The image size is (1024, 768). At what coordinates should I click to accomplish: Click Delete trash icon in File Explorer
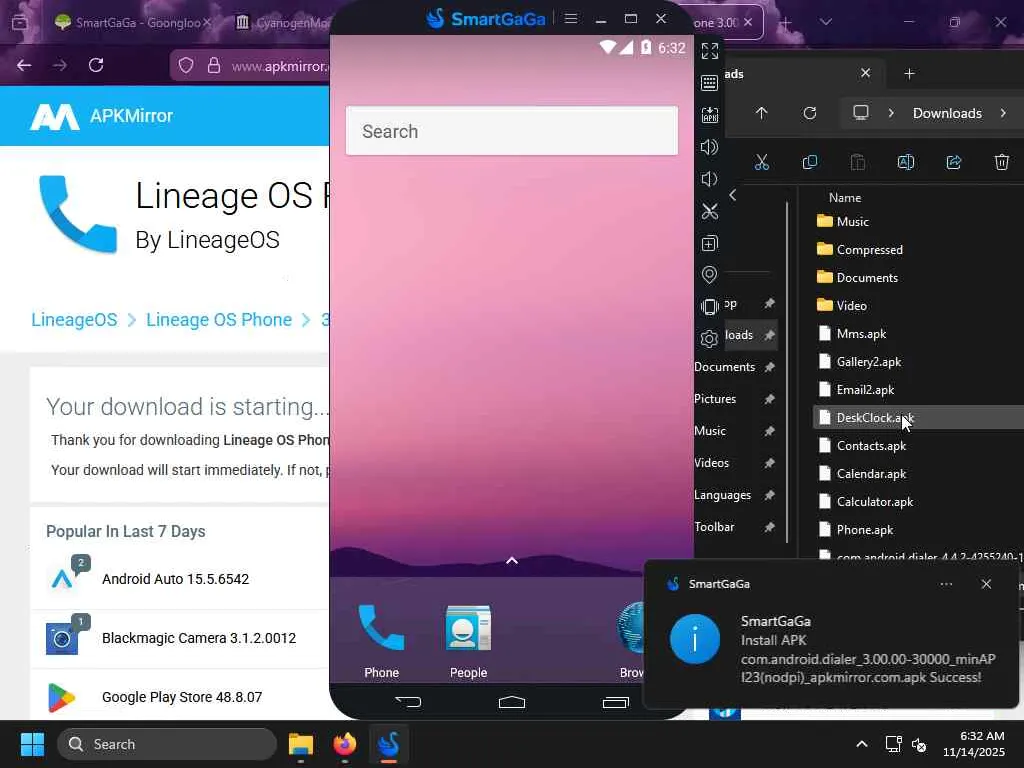[x=1002, y=162]
